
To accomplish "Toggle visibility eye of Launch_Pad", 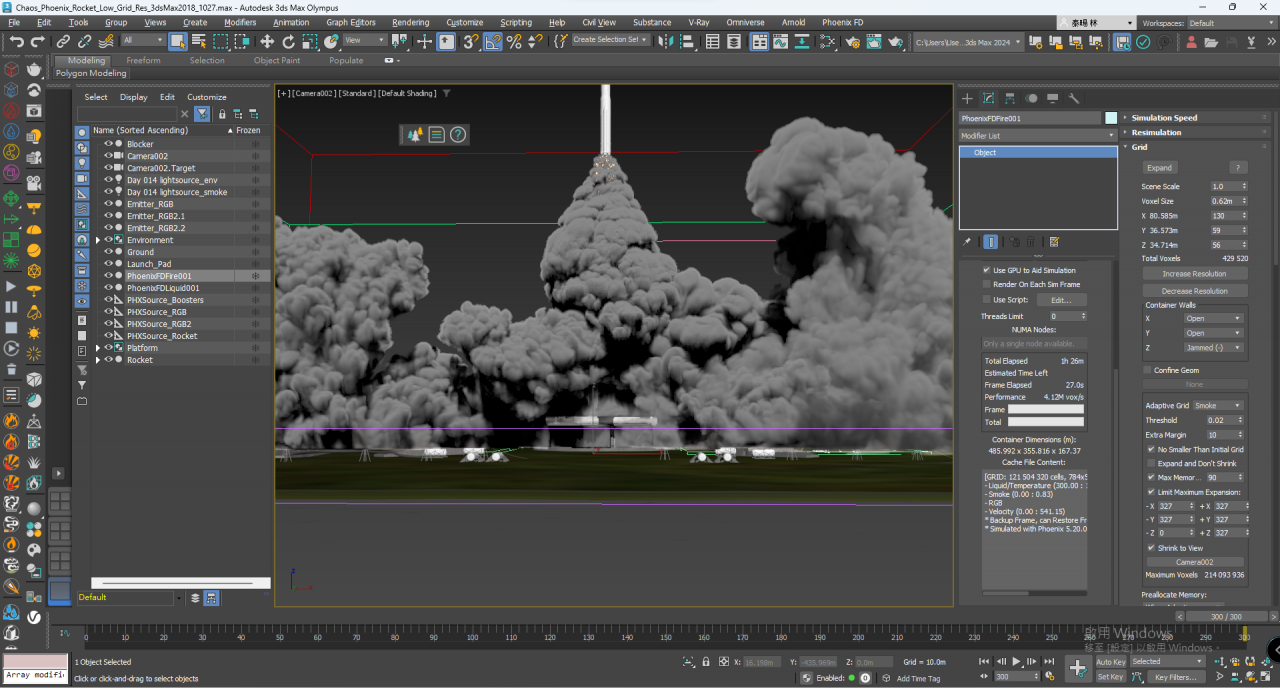I will pyautogui.click(x=108, y=264).
